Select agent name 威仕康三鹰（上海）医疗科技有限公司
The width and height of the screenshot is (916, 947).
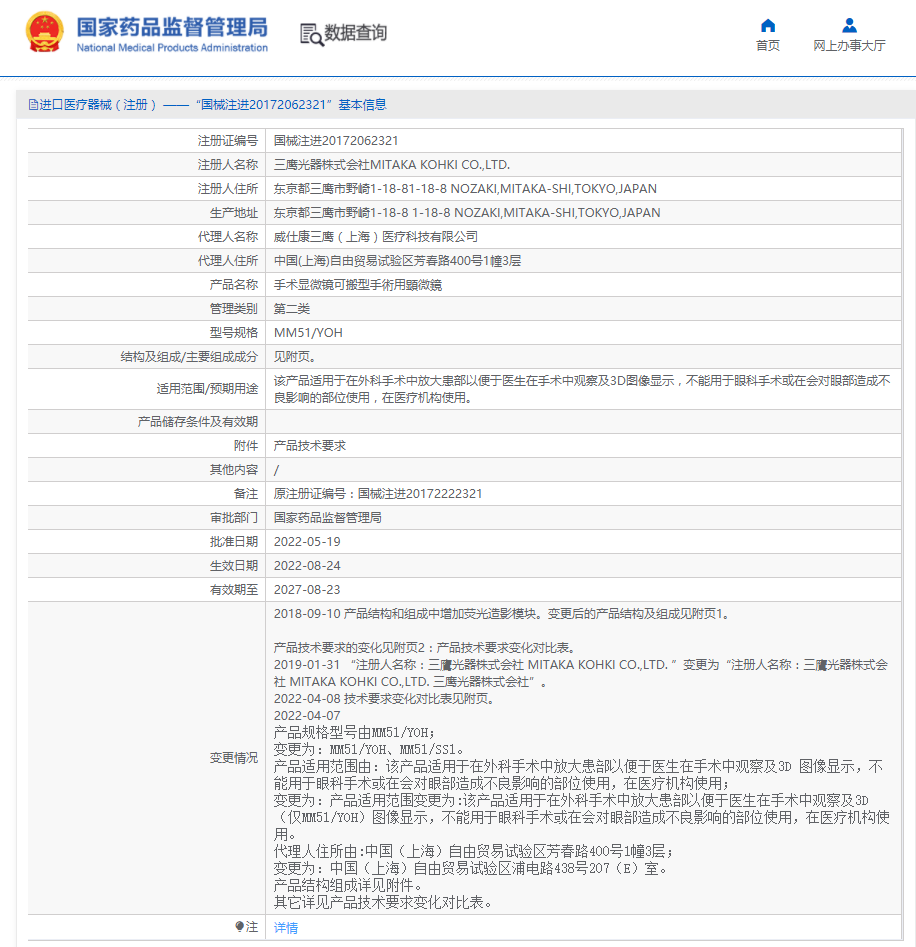(x=376, y=237)
